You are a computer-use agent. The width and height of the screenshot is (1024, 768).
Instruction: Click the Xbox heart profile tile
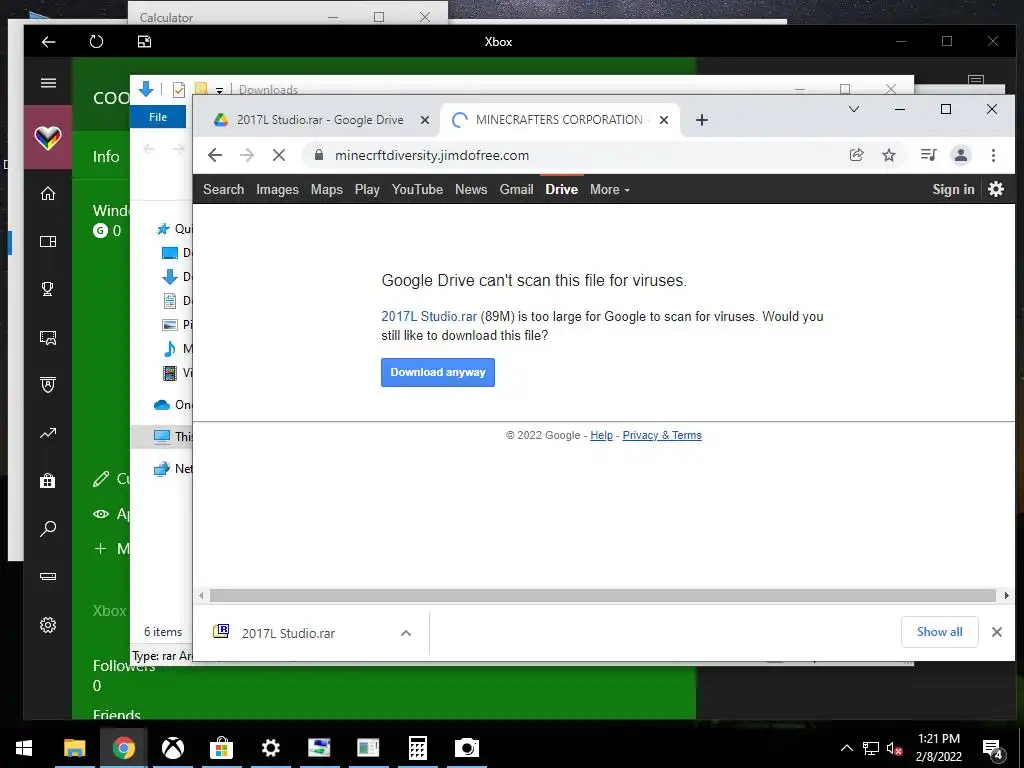coord(48,137)
